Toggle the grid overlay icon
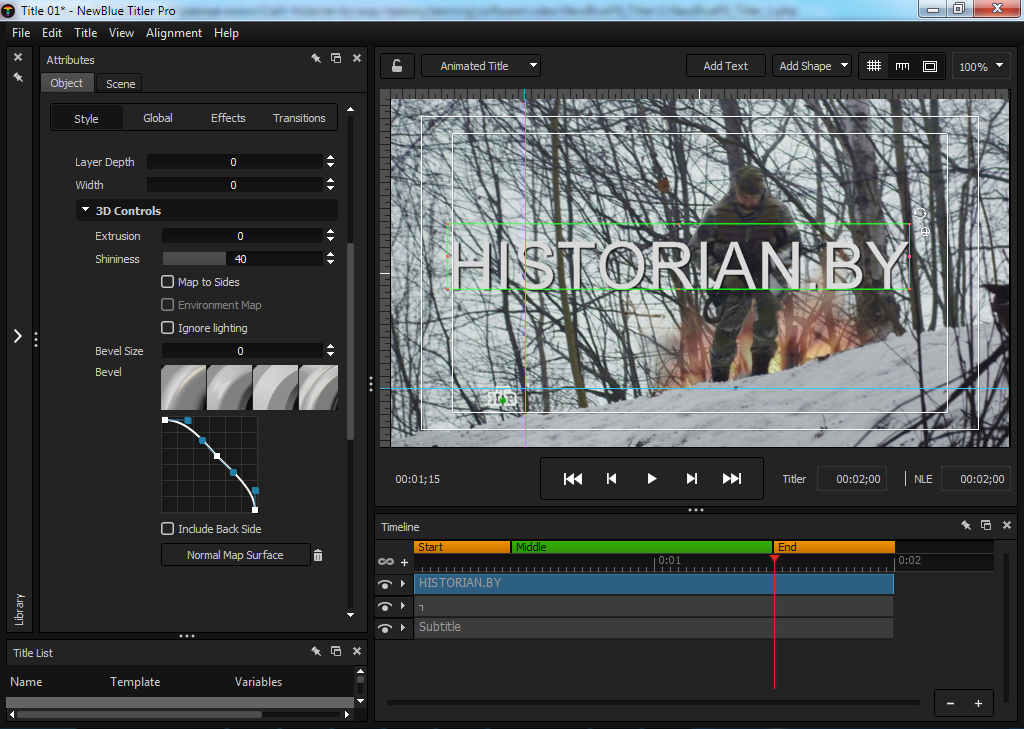The width and height of the screenshot is (1024, 729). pos(874,66)
